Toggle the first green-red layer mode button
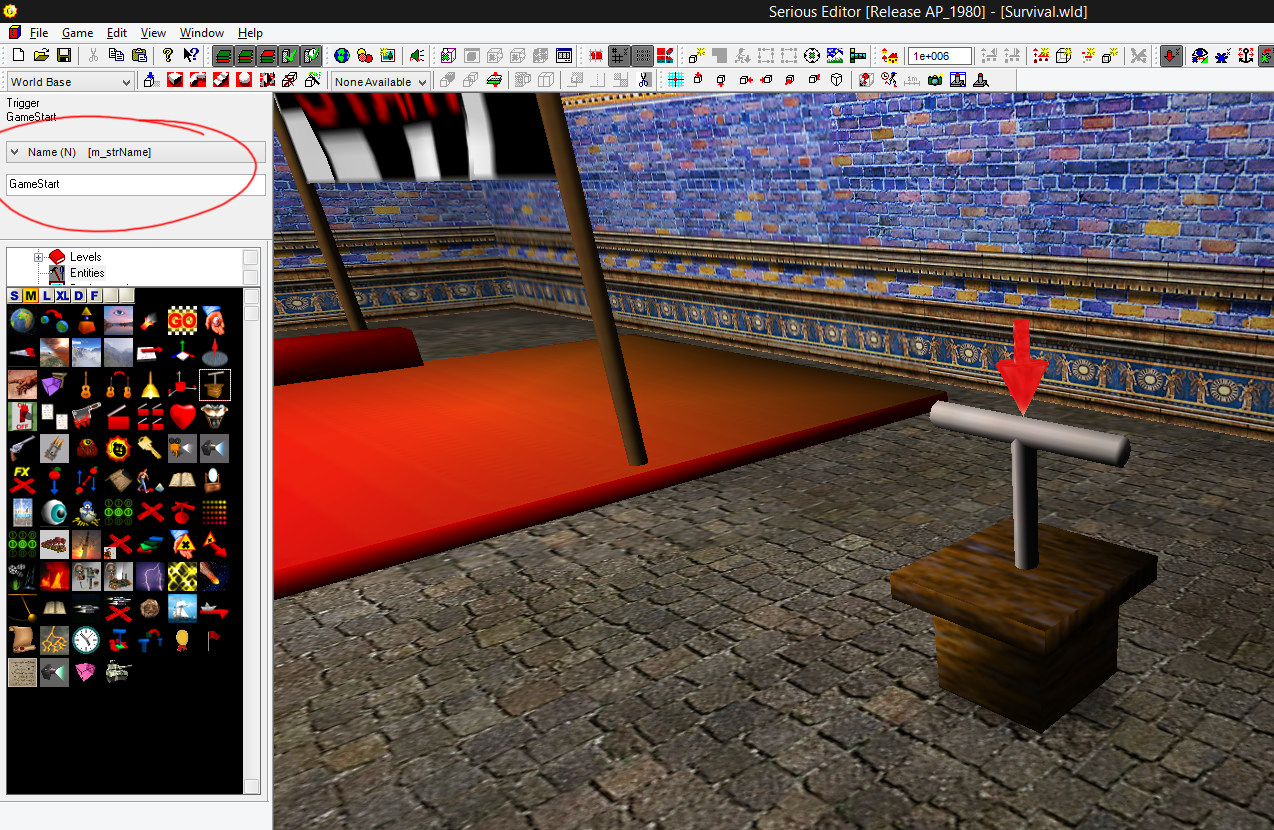This screenshot has width=1274, height=830. [x=224, y=56]
